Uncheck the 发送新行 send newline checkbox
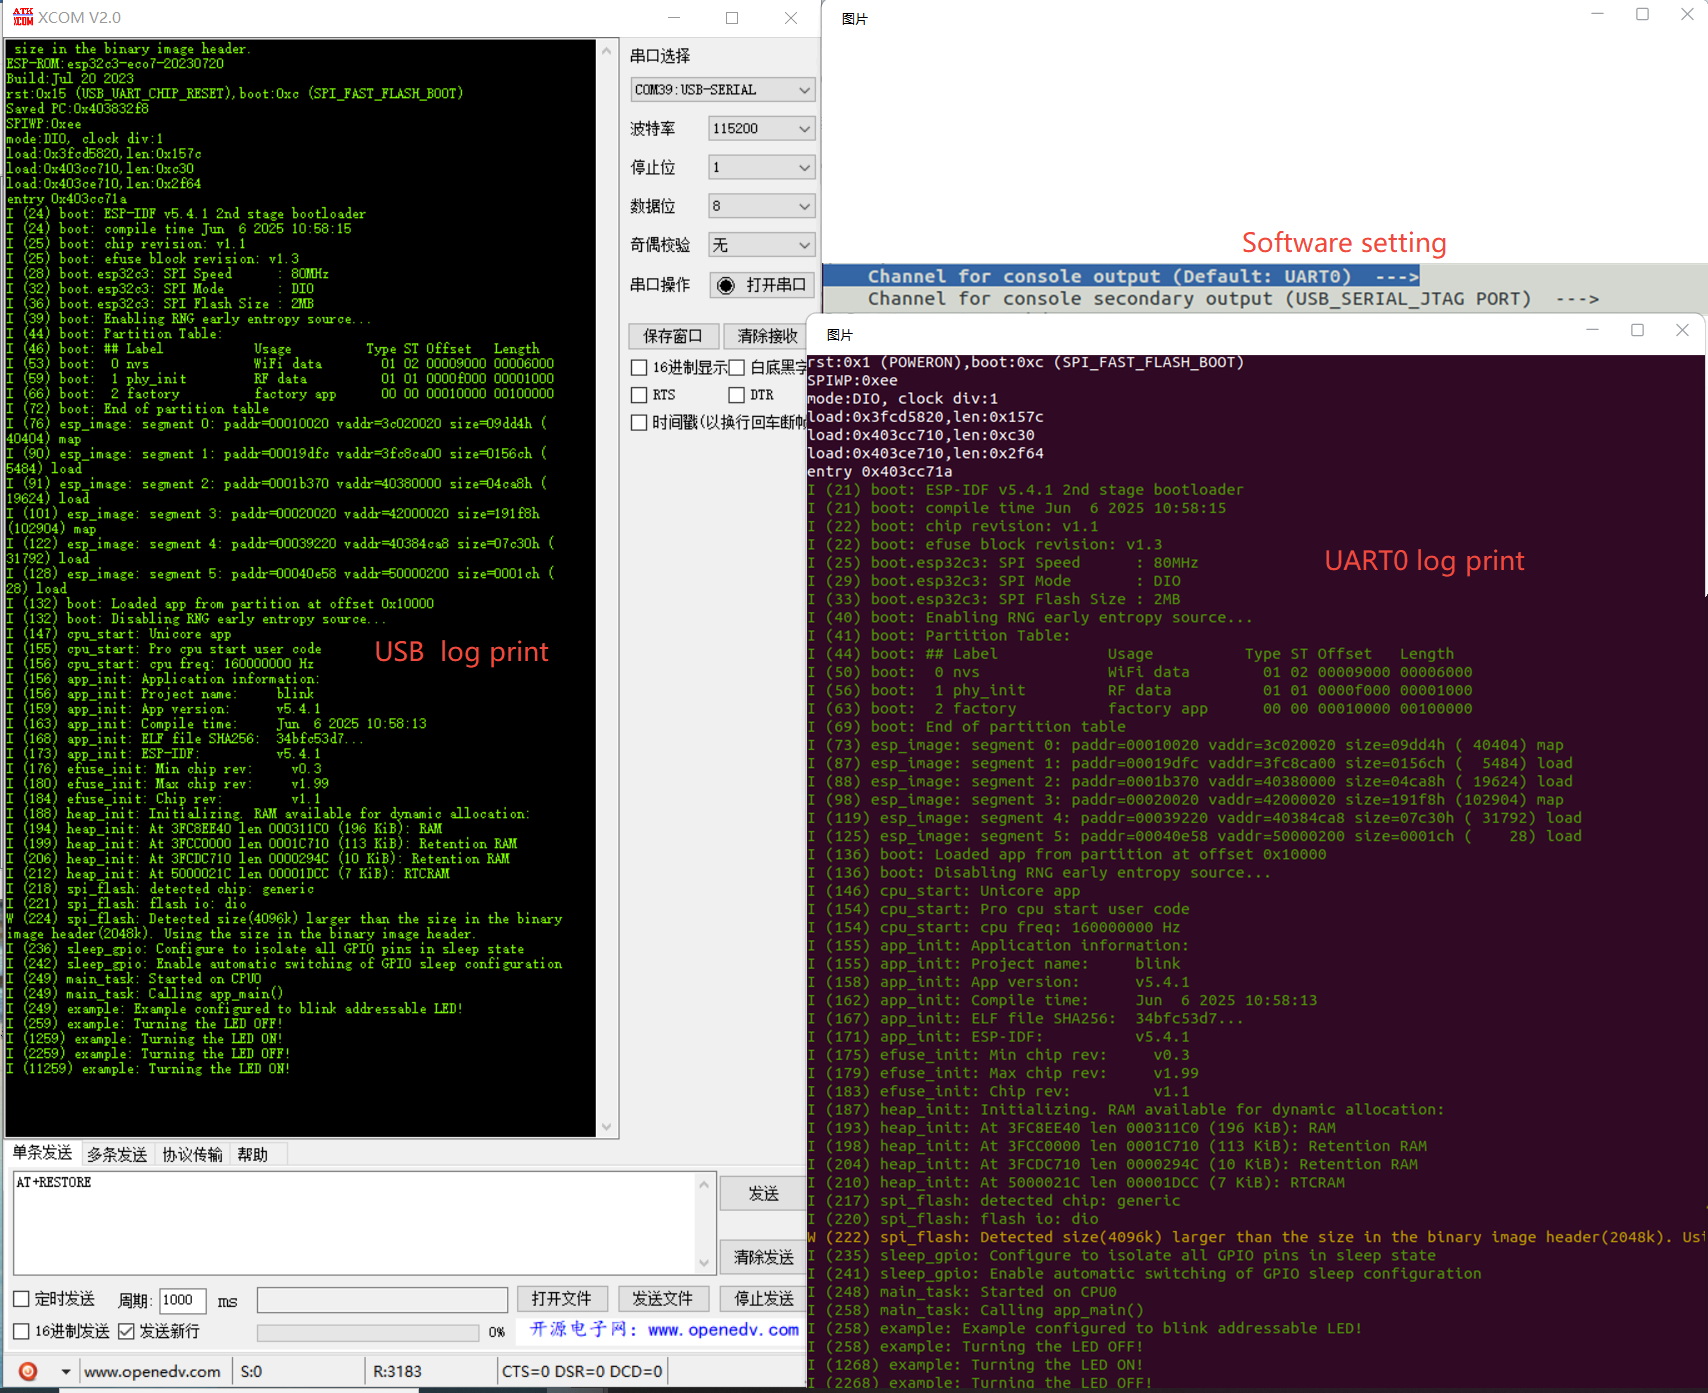 tap(126, 1331)
